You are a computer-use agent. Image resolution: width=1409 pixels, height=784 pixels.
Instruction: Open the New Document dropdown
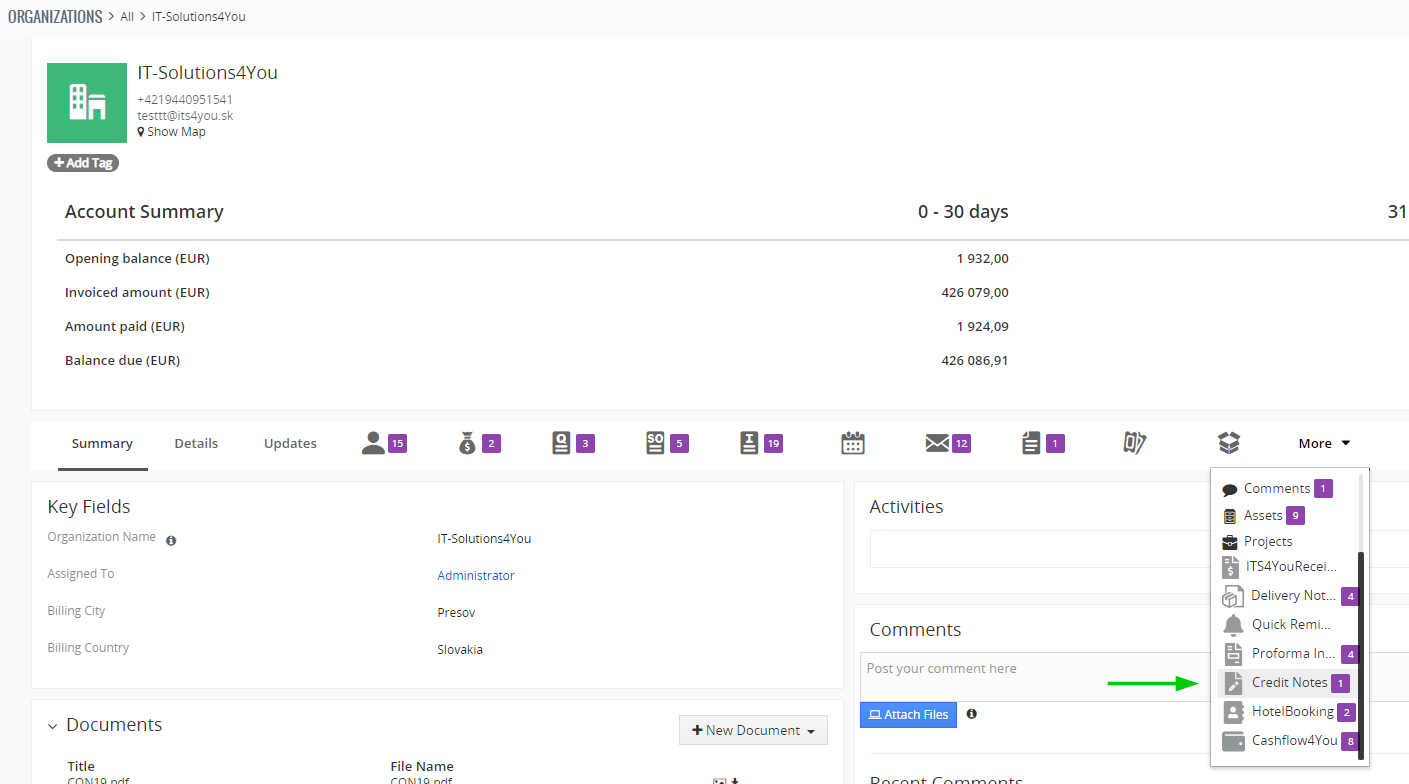click(x=753, y=731)
